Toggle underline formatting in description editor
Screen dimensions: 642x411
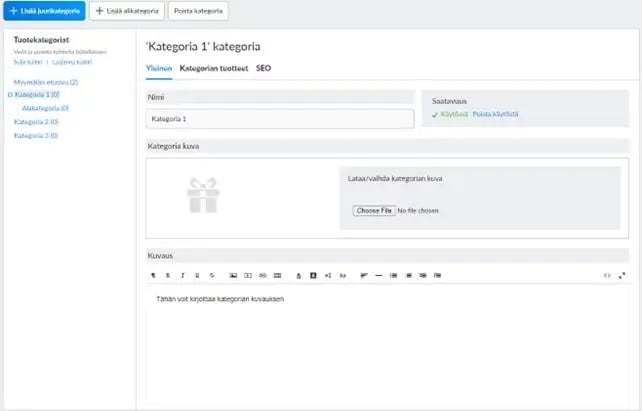click(197, 276)
